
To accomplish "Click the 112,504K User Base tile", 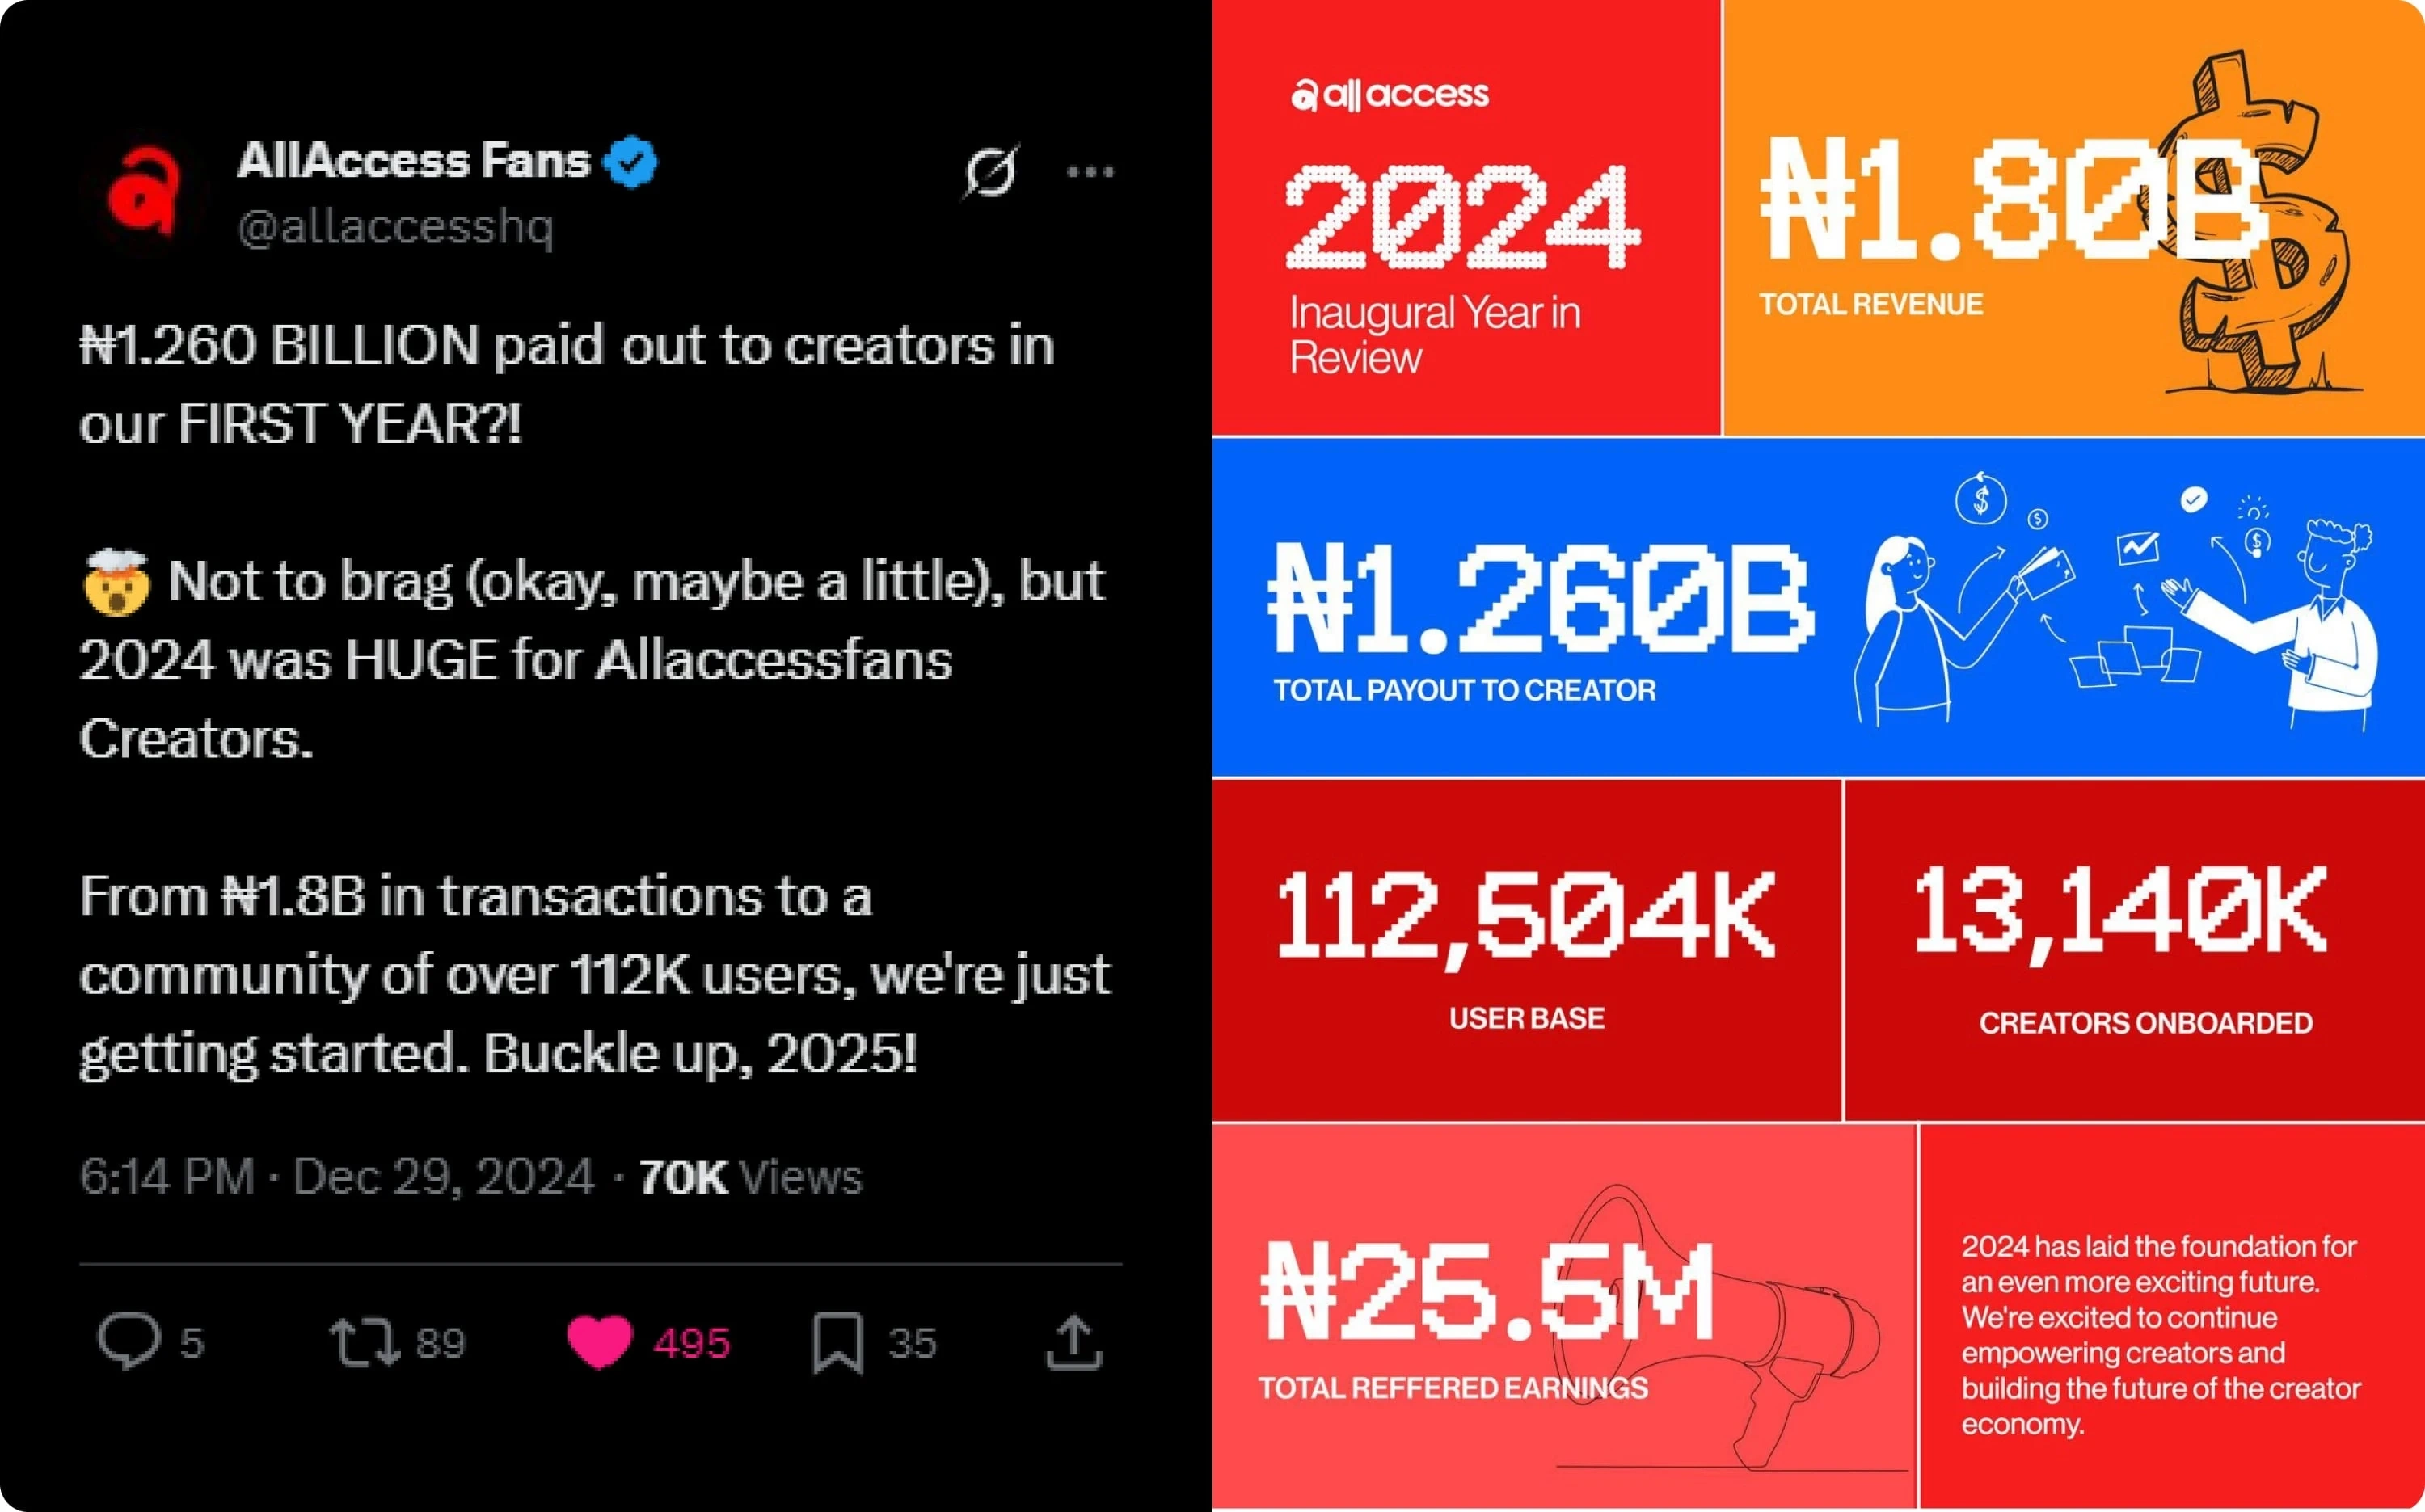I will pyautogui.click(x=1527, y=950).
